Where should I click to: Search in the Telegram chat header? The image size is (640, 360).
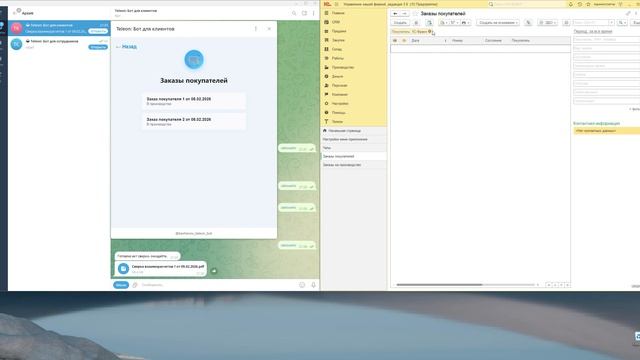click(294, 13)
